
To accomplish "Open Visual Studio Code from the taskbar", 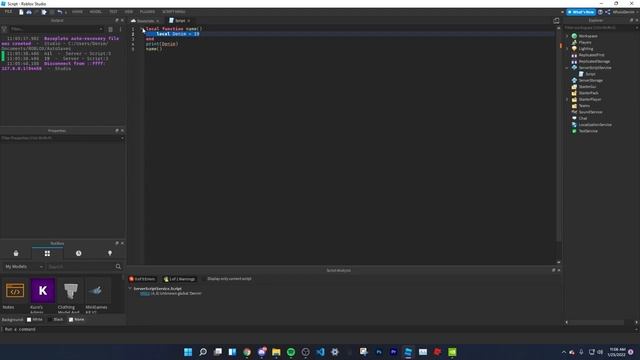I will [x=320, y=352].
